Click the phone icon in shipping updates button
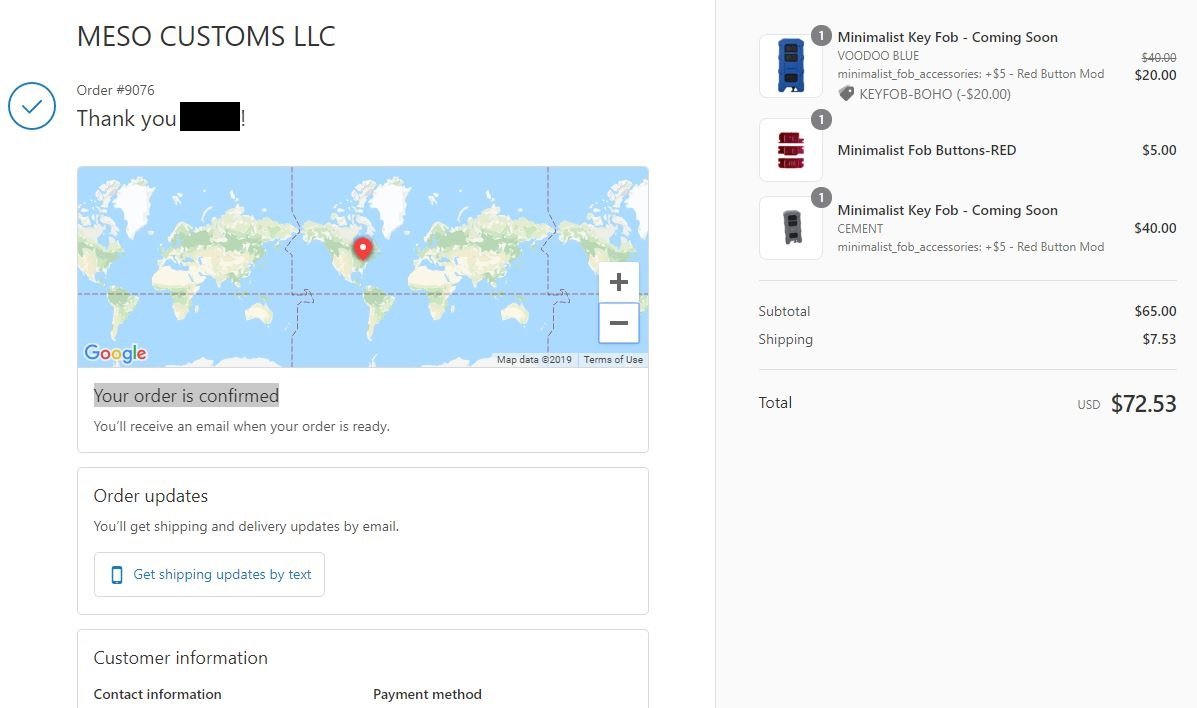The image size is (1197, 708). (117, 575)
